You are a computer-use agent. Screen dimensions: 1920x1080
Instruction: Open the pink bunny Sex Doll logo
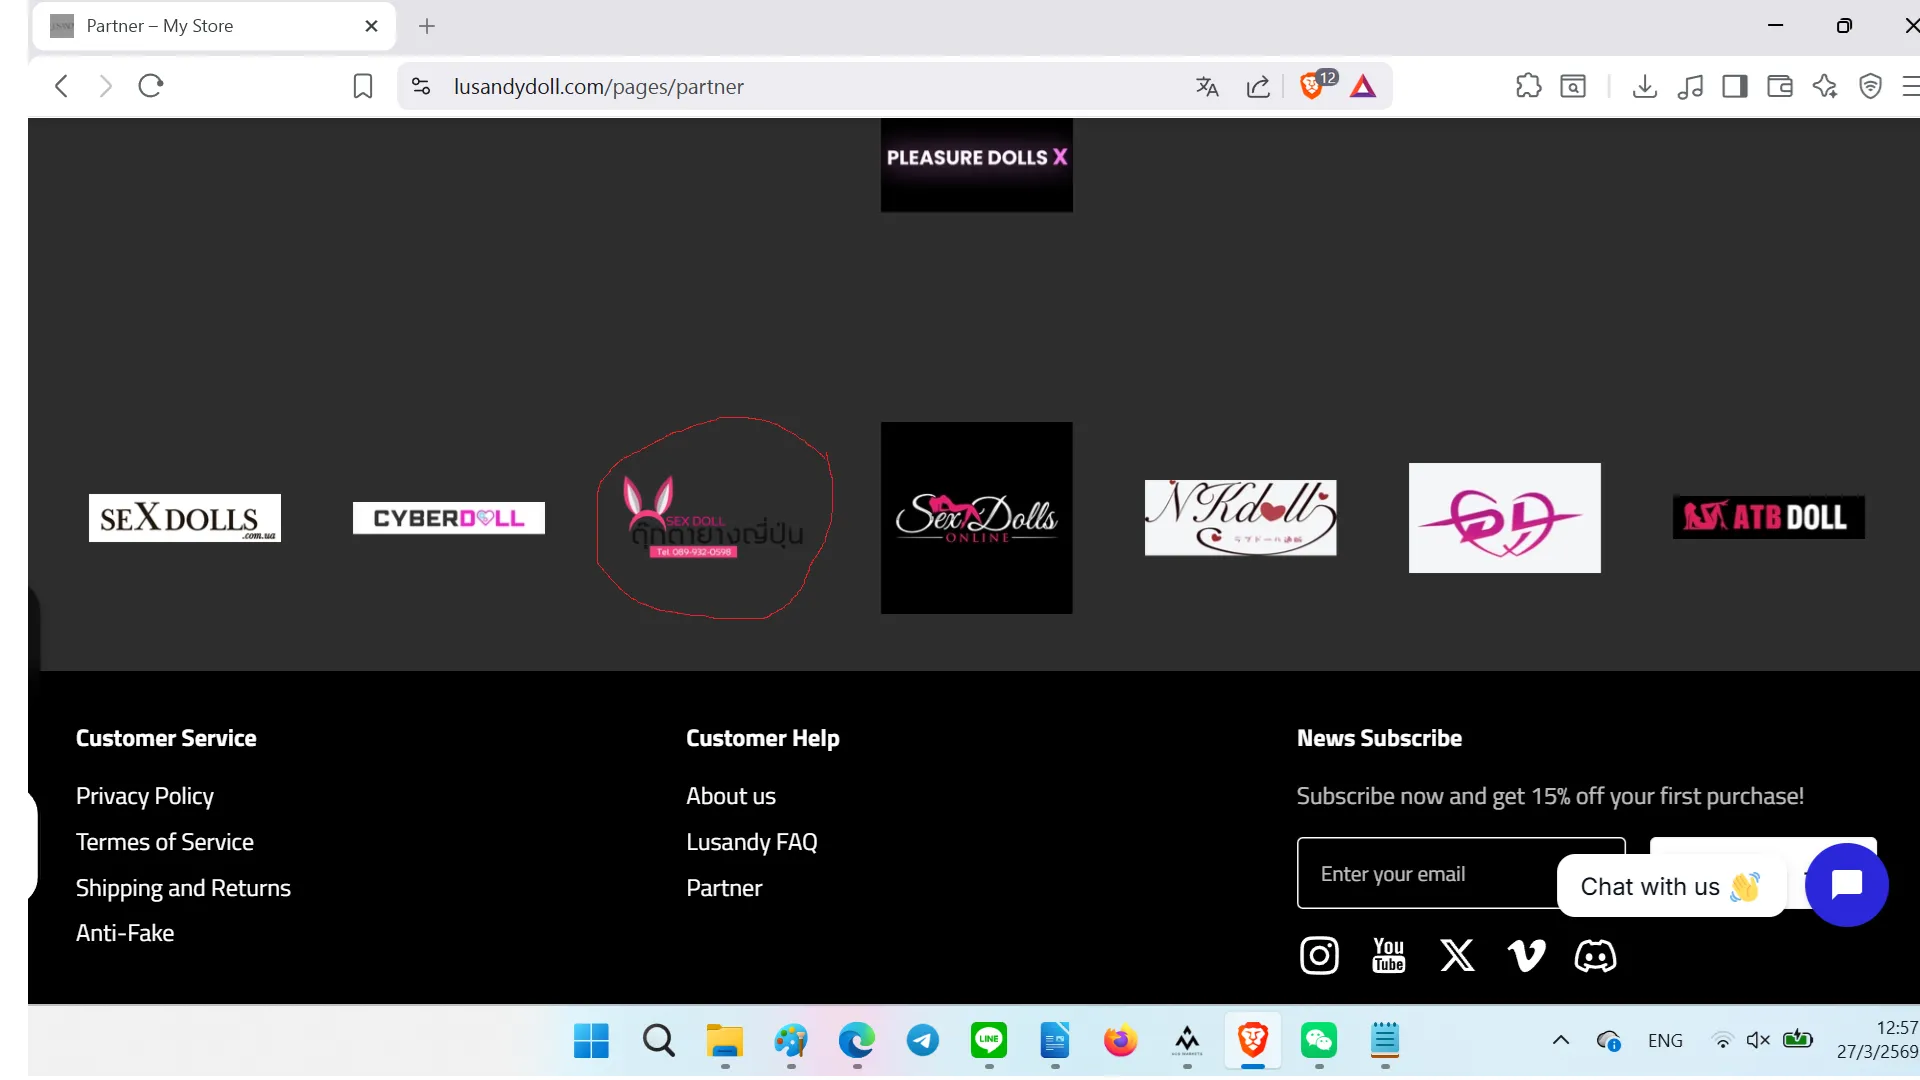click(x=715, y=518)
